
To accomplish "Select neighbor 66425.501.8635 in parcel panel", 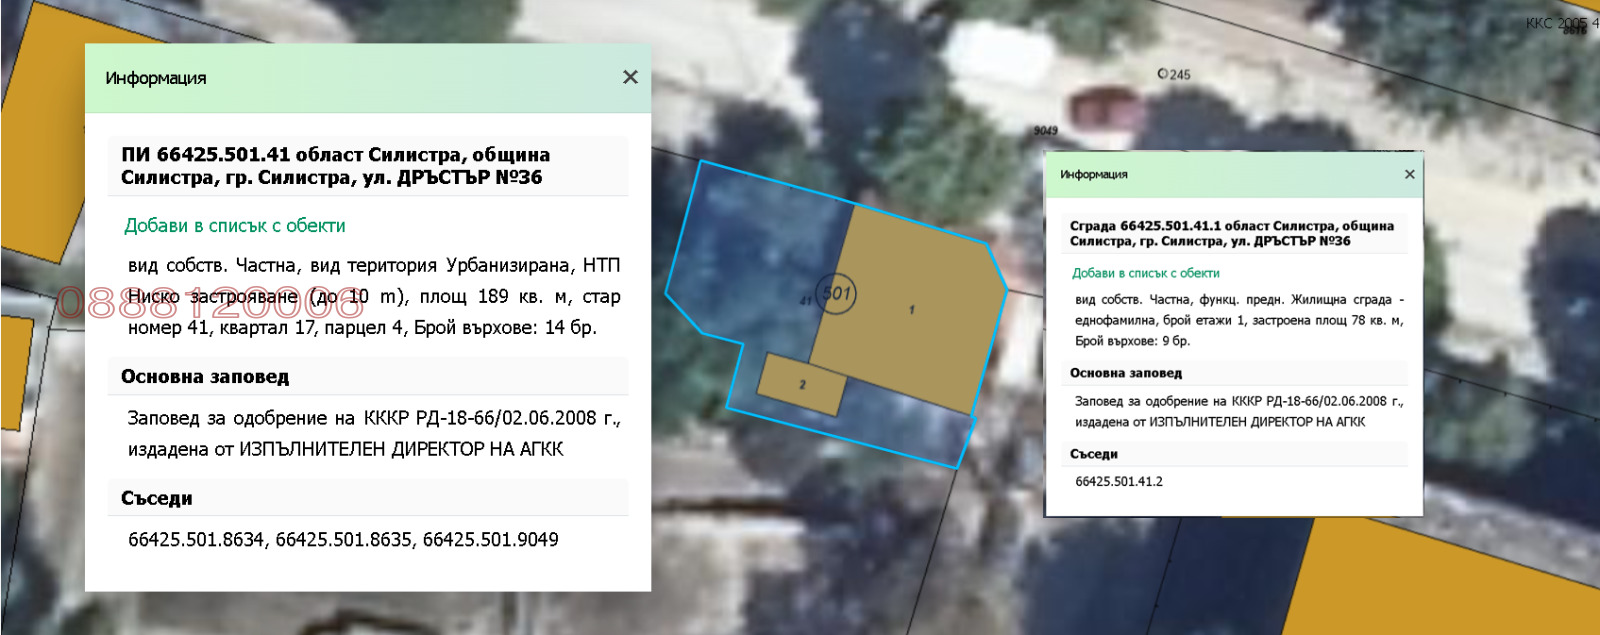I will [x=343, y=540].
